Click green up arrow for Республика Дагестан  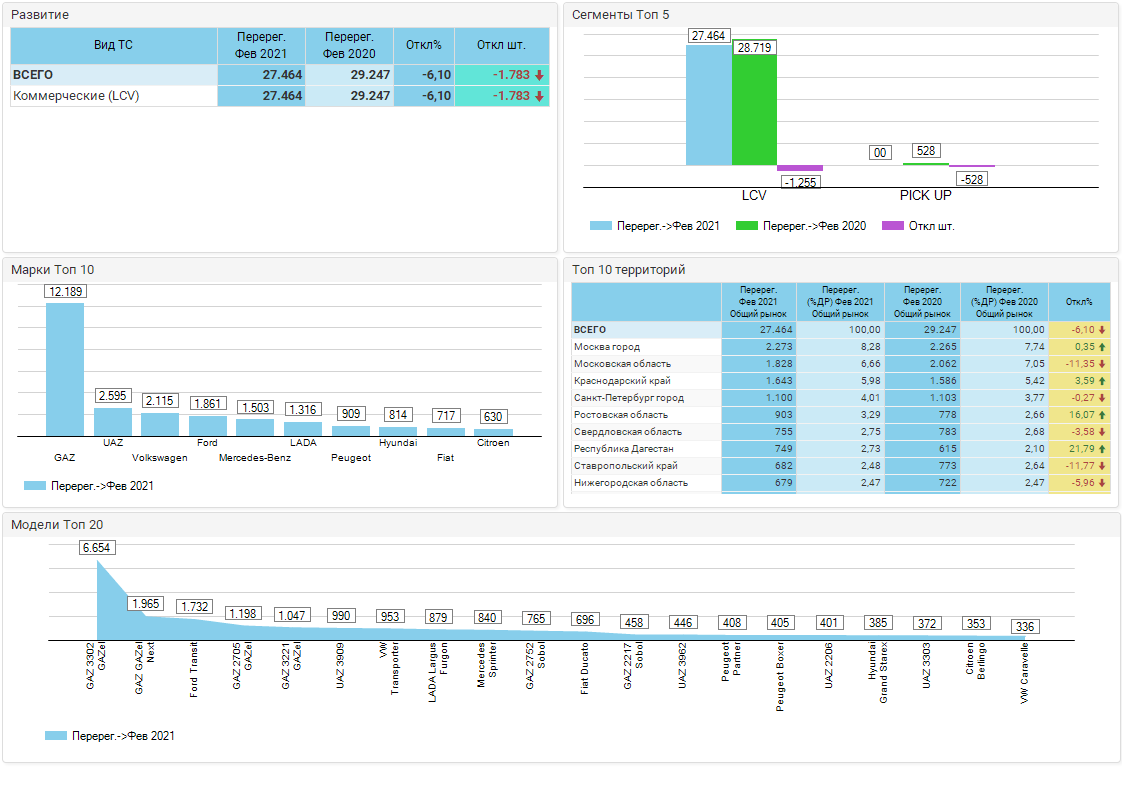(x=1101, y=449)
